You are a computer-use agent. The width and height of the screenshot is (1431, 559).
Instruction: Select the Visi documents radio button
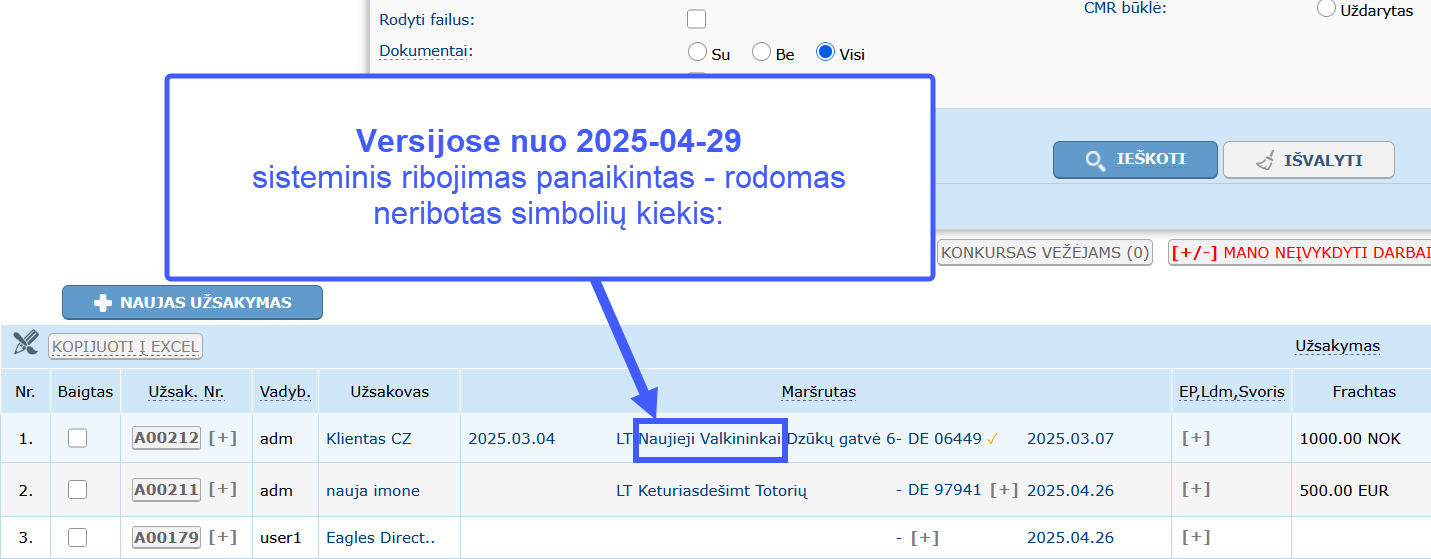pos(825,52)
